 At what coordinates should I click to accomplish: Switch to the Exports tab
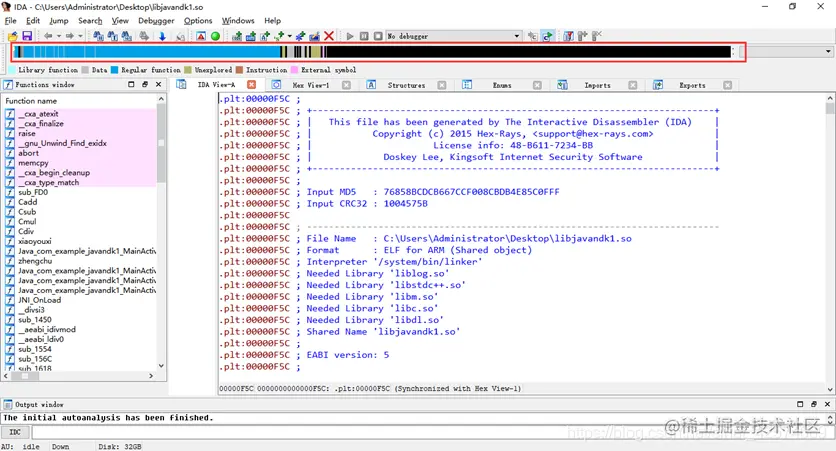tap(692, 85)
